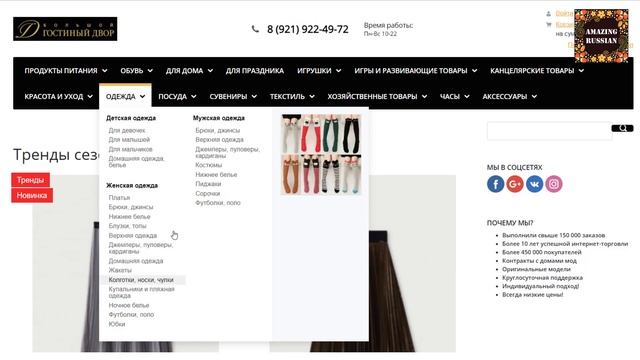Viewport: 640px width, 360px height.
Task: Click inside the search input field
Action: click(549, 131)
